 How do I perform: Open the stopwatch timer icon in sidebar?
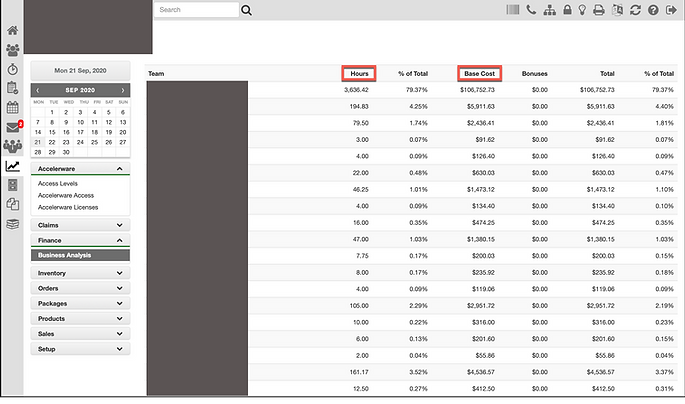[x=12, y=69]
